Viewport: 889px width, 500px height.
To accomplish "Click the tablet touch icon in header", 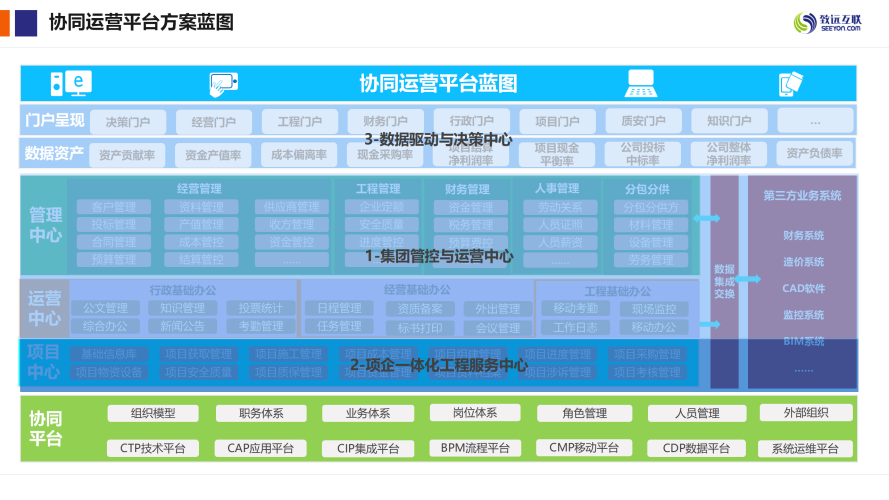I will pyautogui.click(x=223, y=83).
